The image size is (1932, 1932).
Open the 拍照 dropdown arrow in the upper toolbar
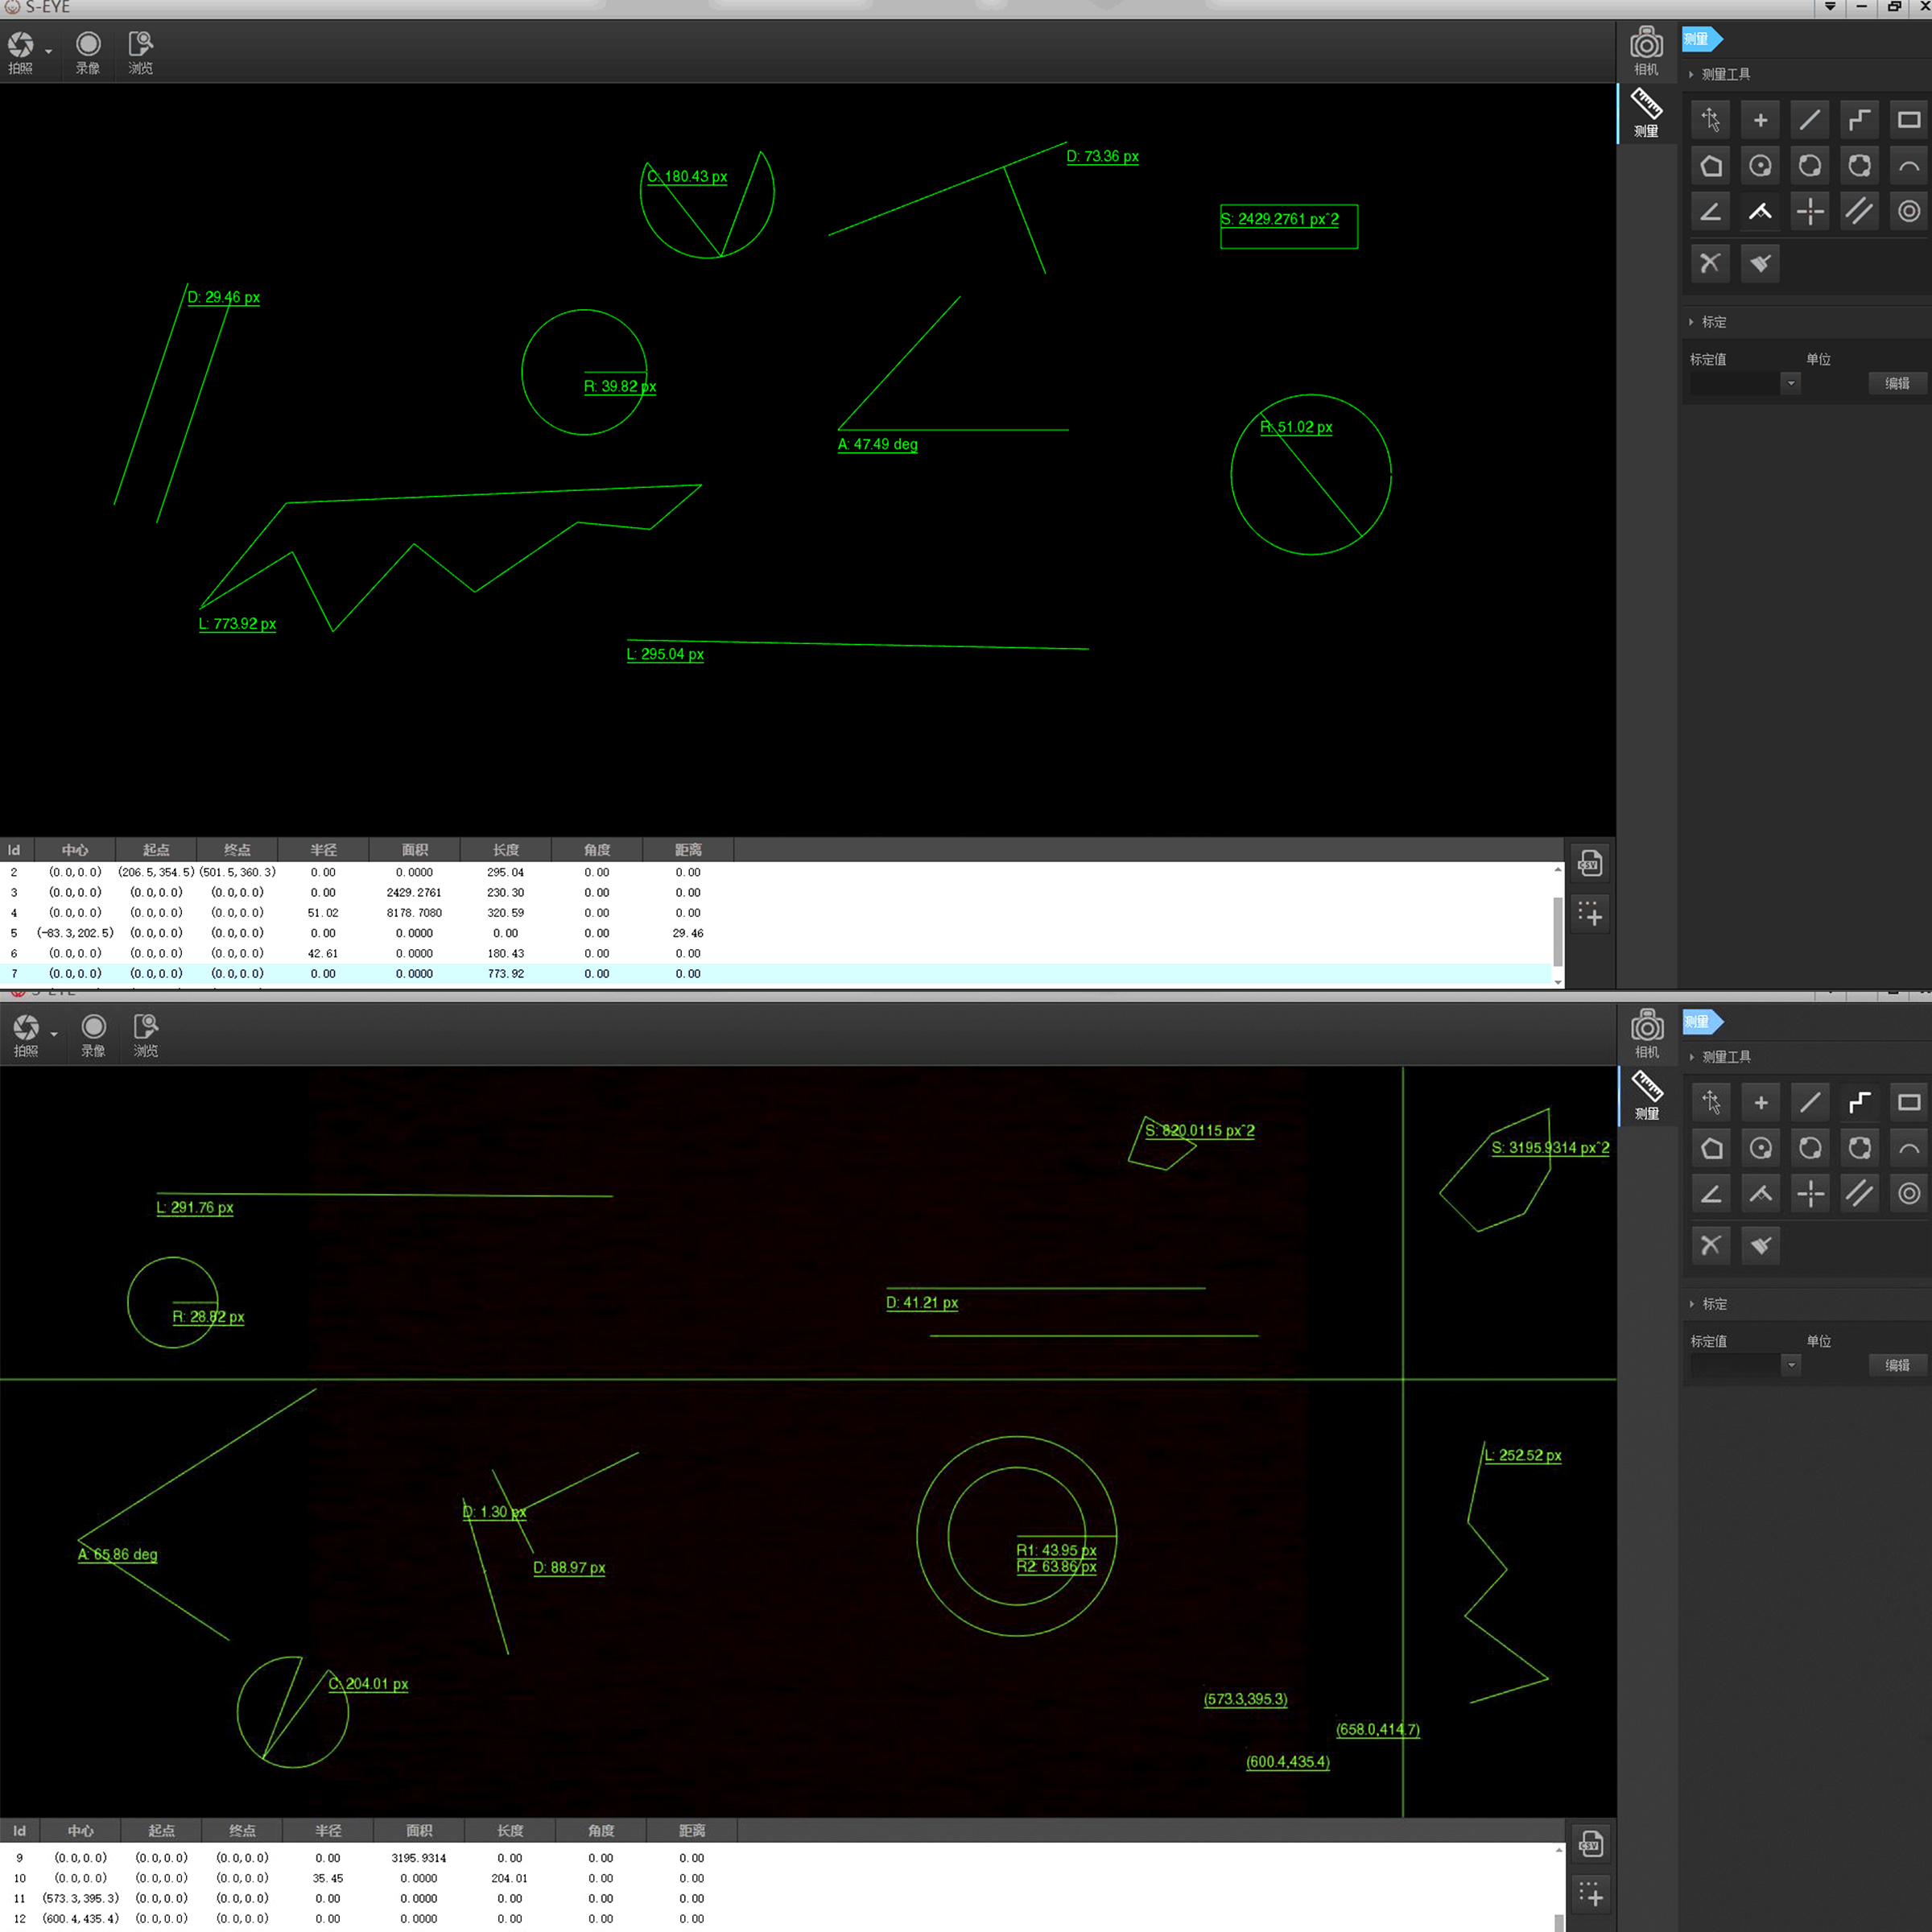click(49, 52)
